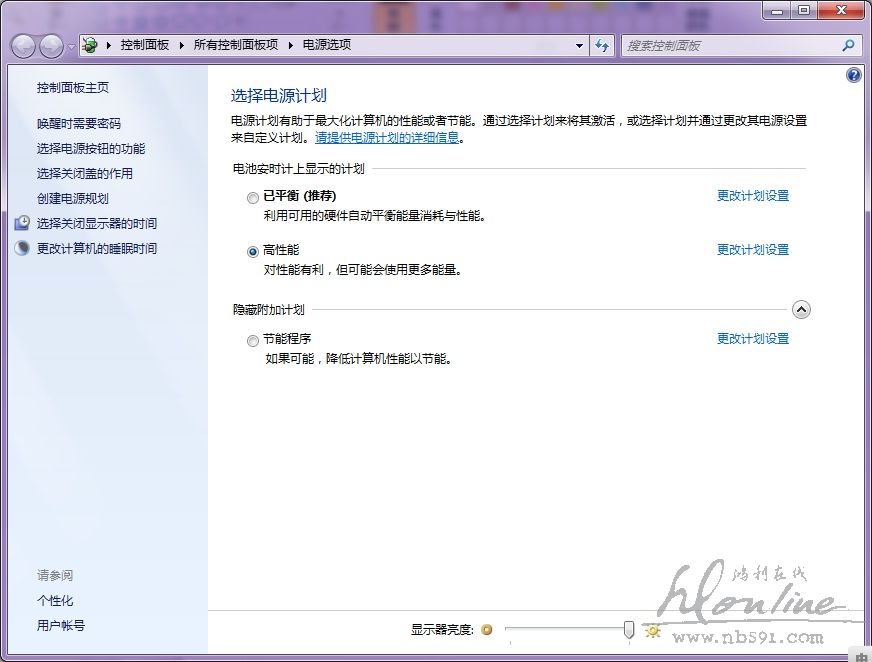Click the power options icon in address bar
This screenshot has width=872, height=662.
pyautogui.click(x=90, y=45)
